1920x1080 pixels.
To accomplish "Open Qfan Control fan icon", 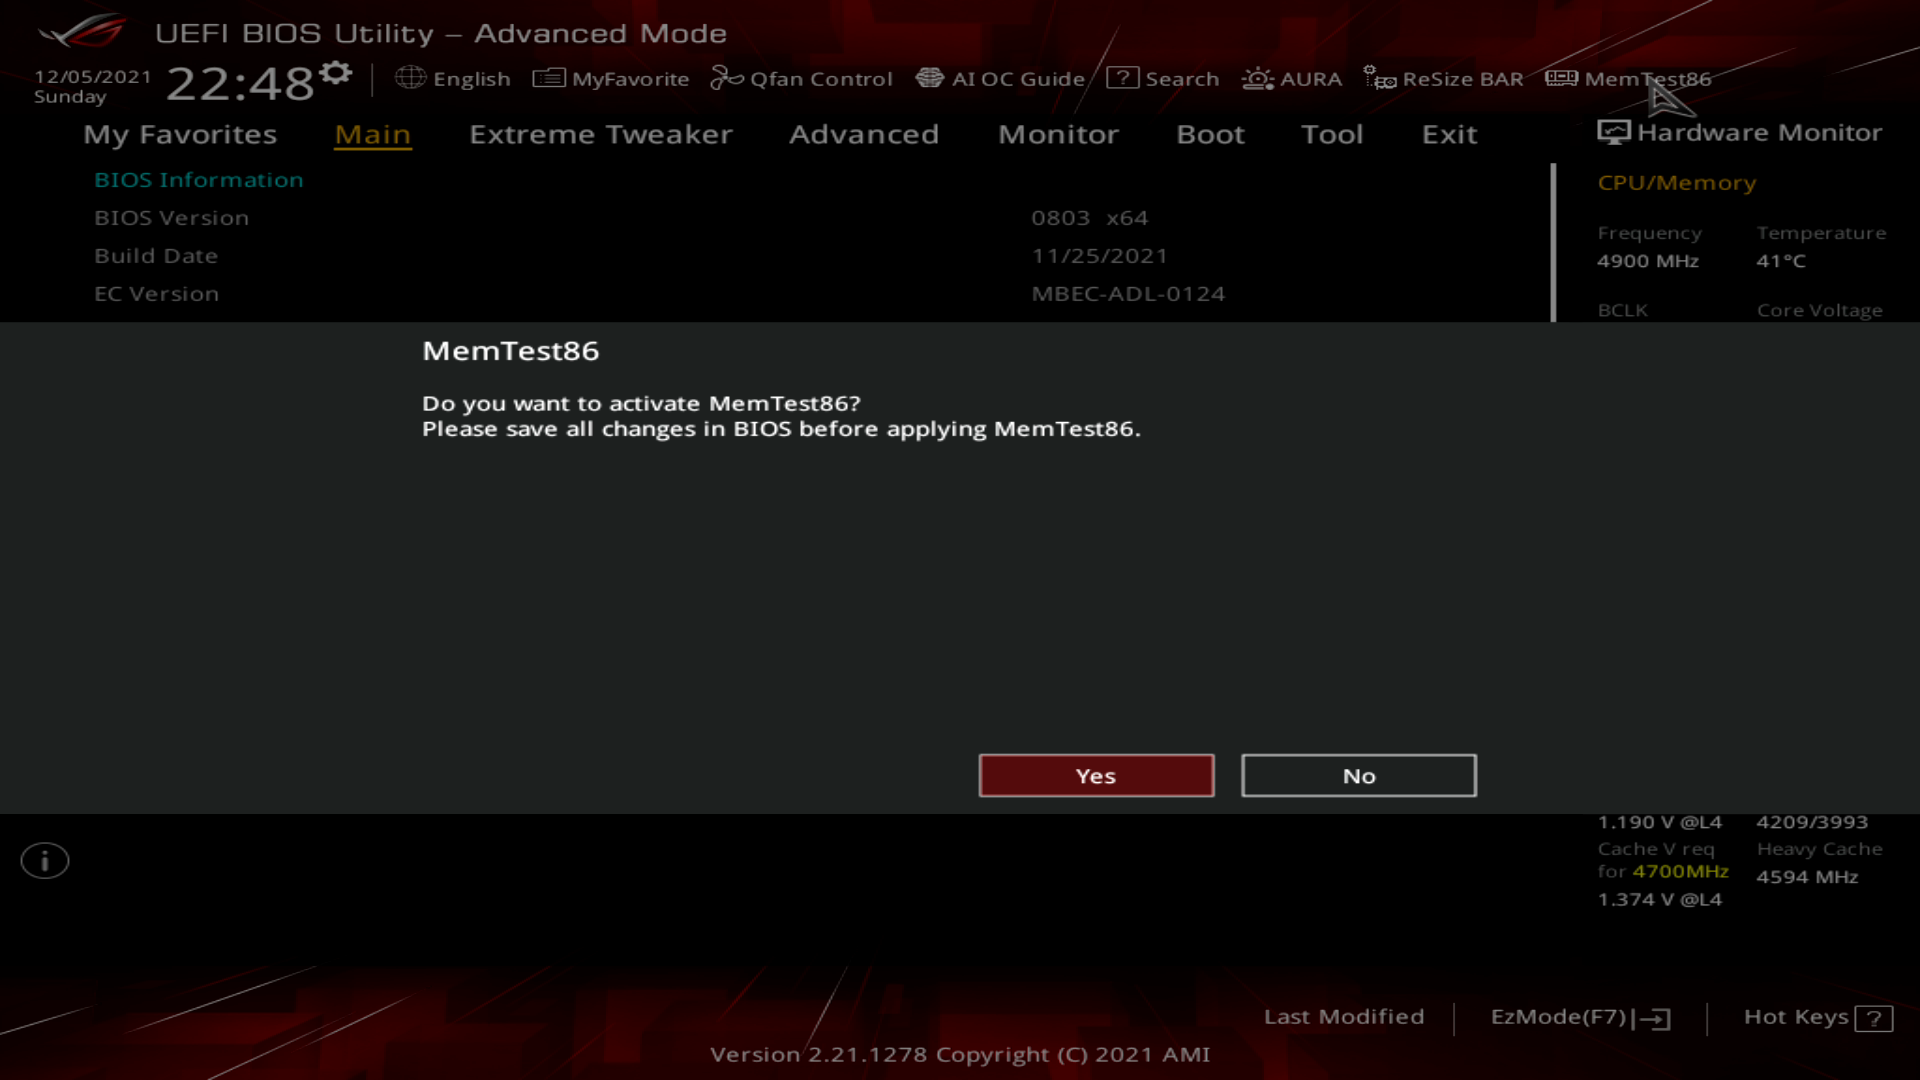I will coord(727,78).
